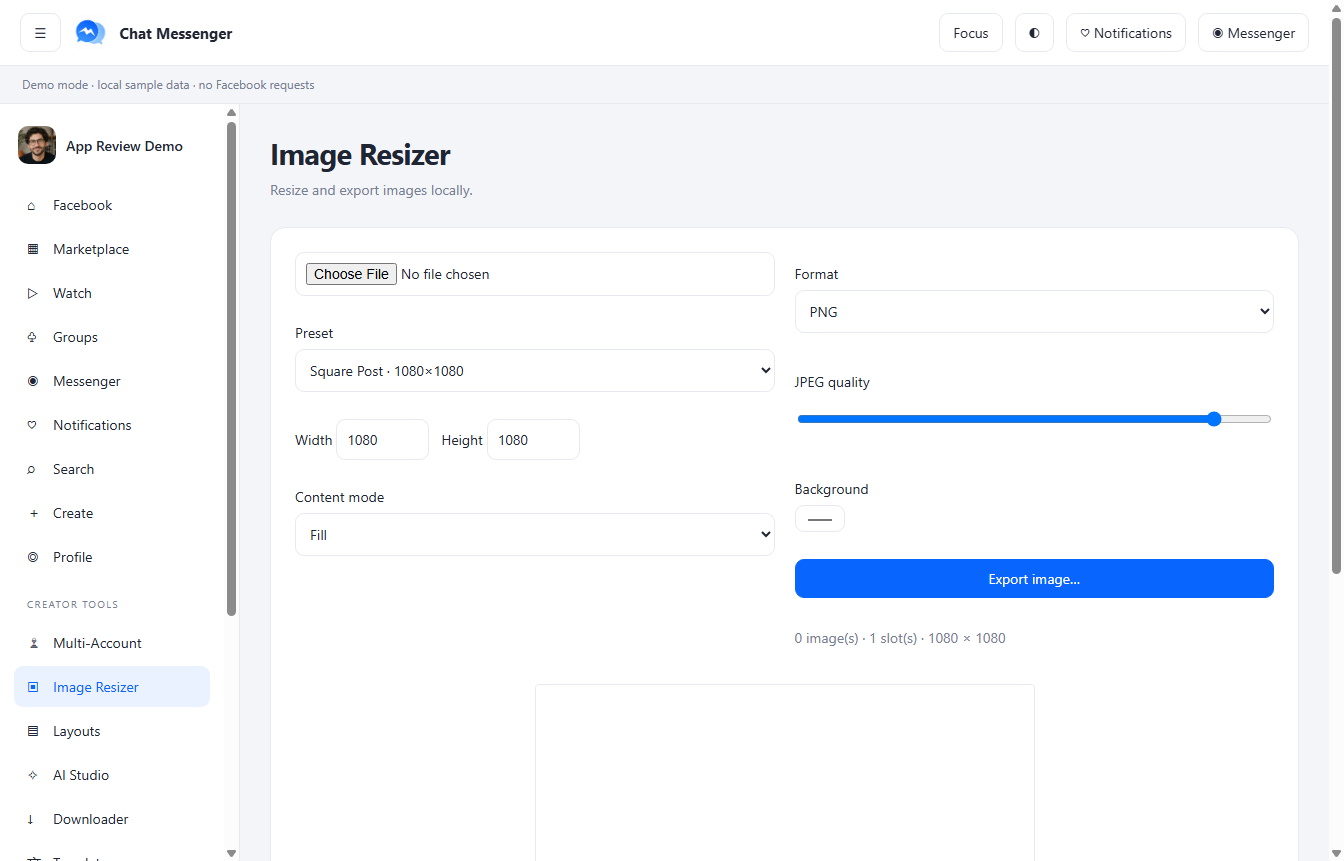Expand the Preset dropdown

click(535, 371)
